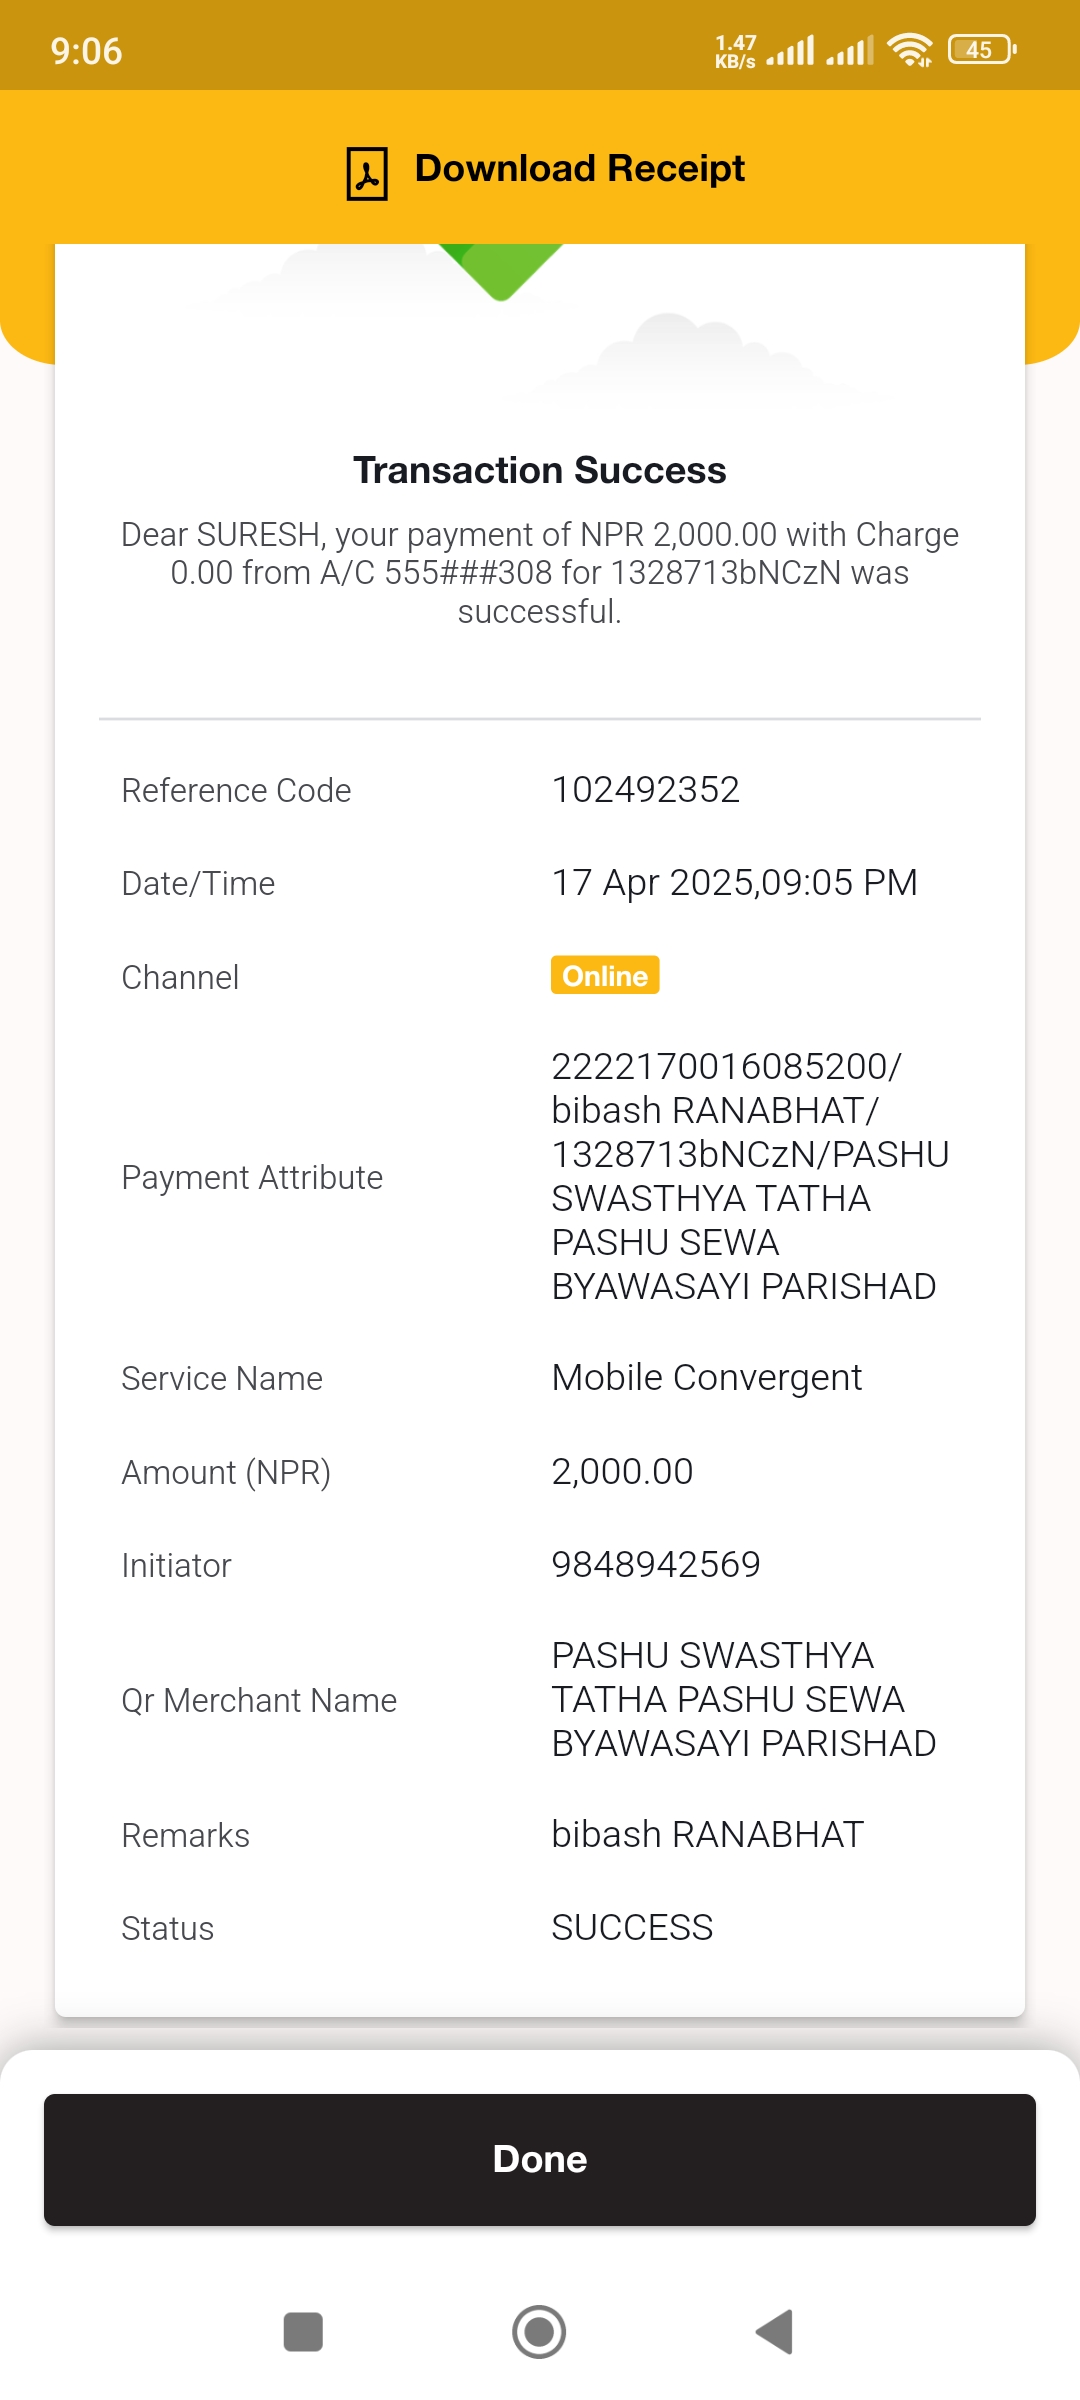Screen dimensions: 1080x2400
Task: Tap the Remarks value bibash RANABHAT
Action: click(708, 1835)
